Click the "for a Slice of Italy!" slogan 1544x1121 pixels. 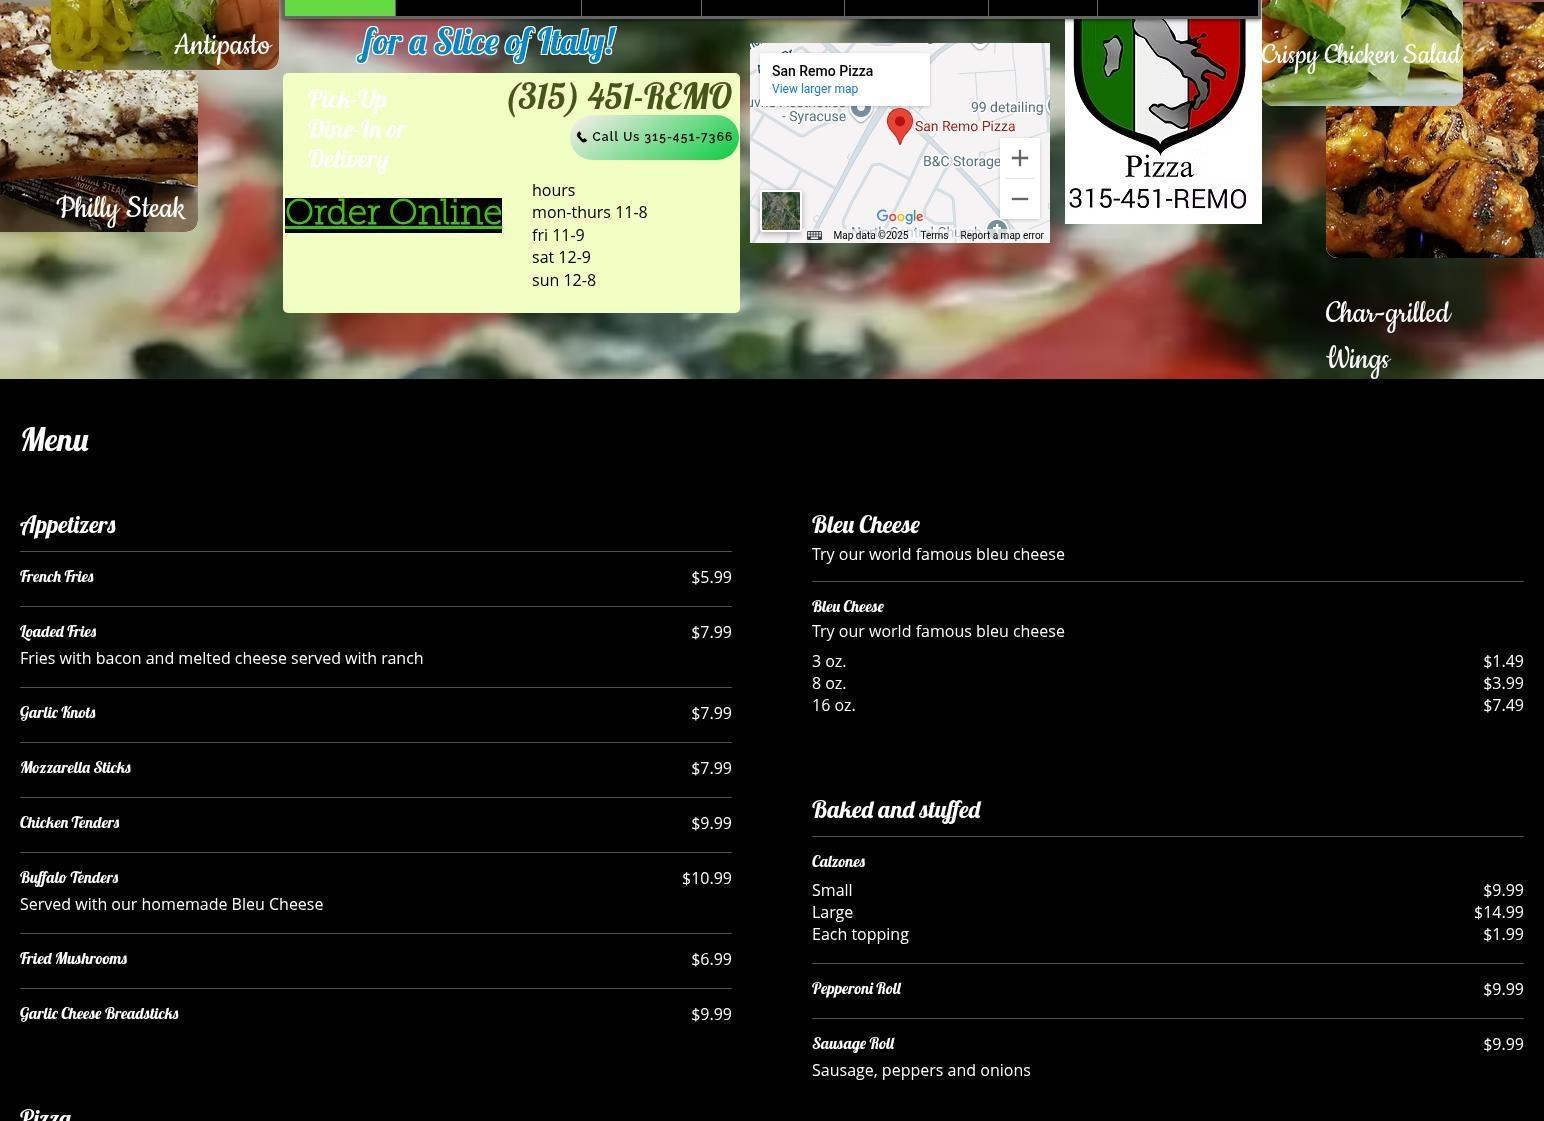[487, 43]
